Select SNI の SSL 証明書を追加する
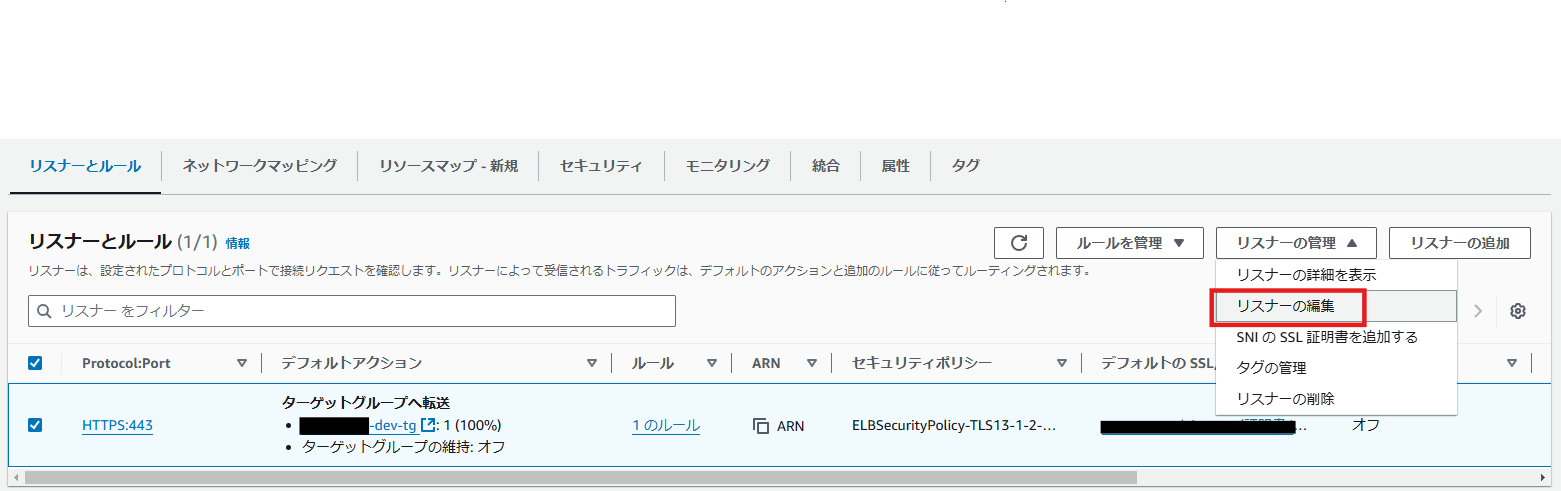Screen dimensions: 1561x491 click(x=1336, y=337)
